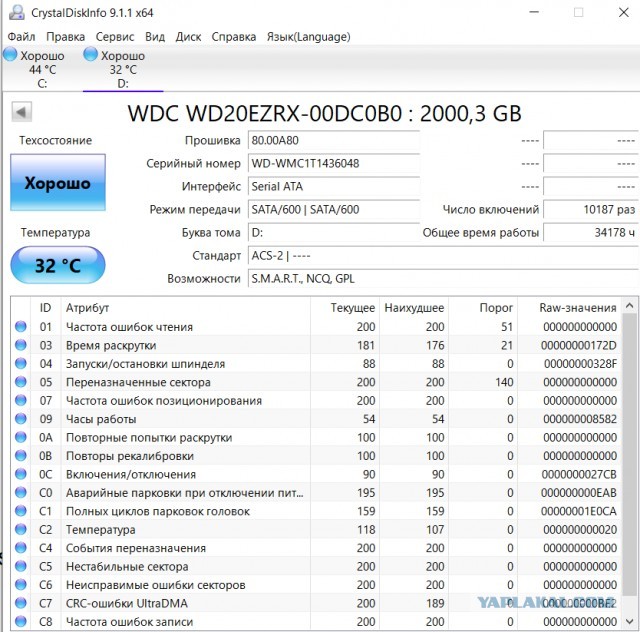640x632 pixels.
Task: Click the status dot for attribute C4
Action: pos(21,548)
